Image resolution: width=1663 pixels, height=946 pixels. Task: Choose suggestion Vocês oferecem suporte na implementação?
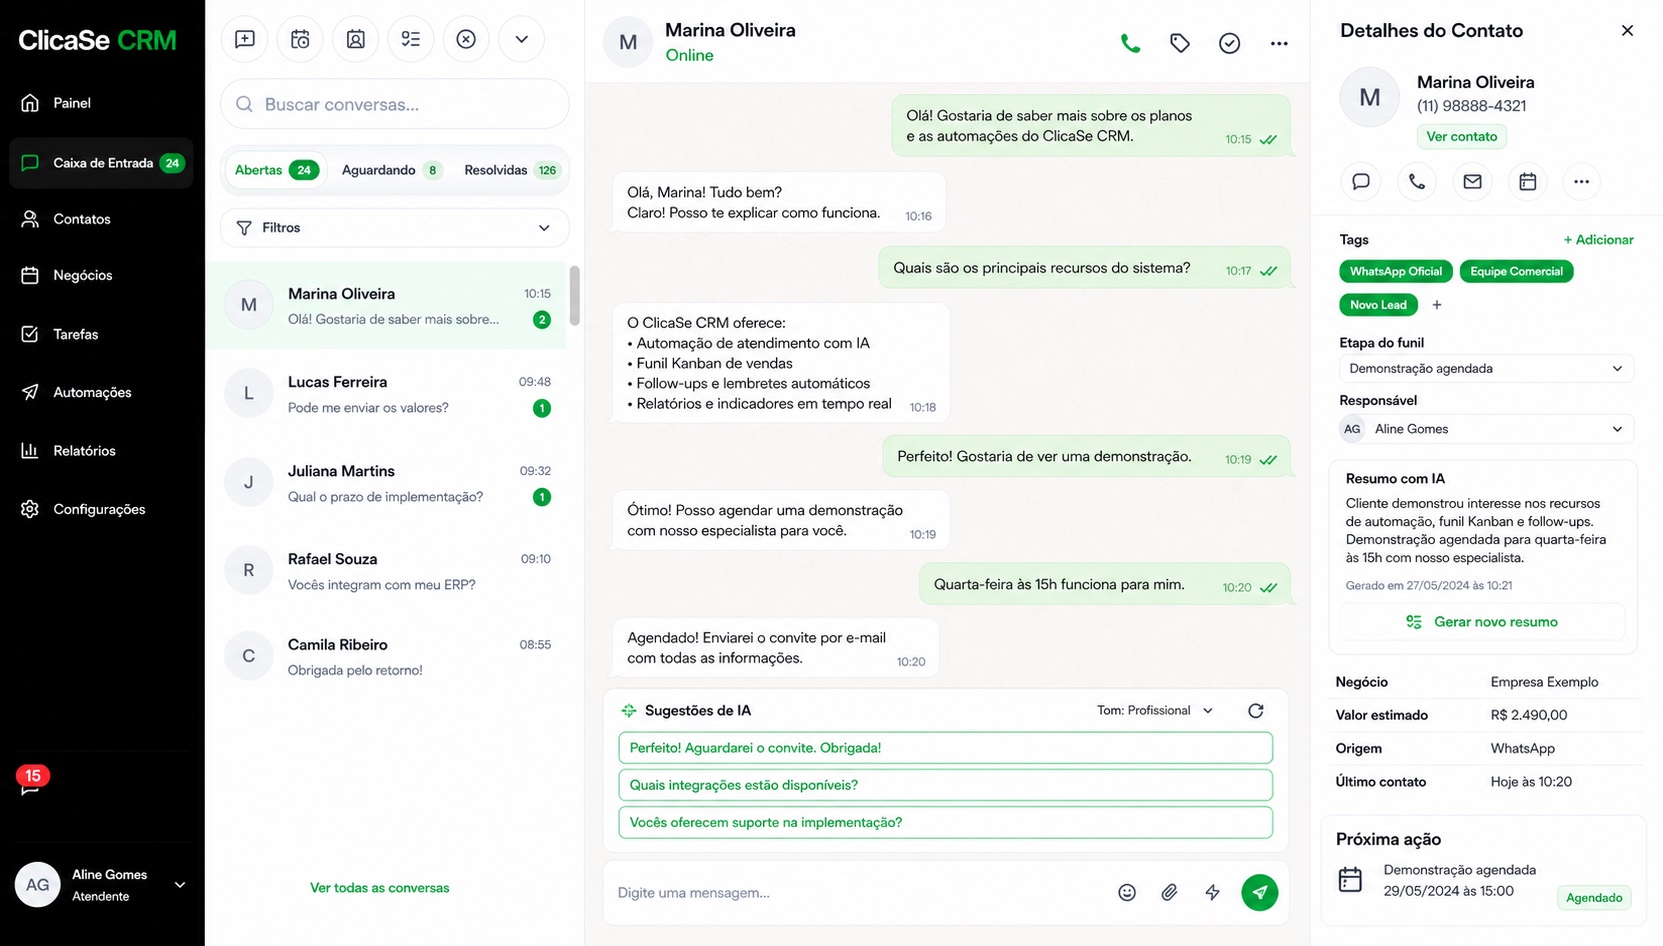click(946, 822)
